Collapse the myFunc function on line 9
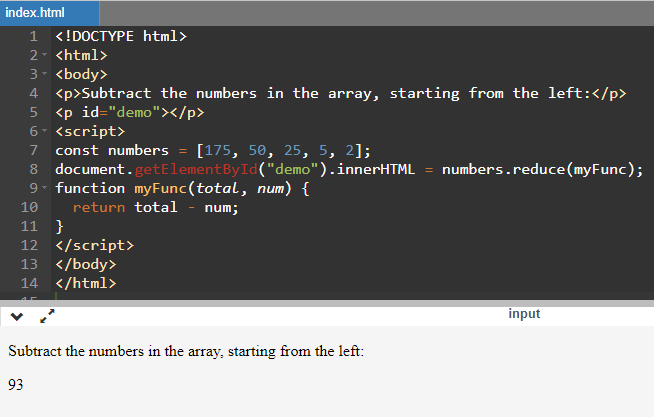This screenshot has width=654, height=417. coord(45,189)
